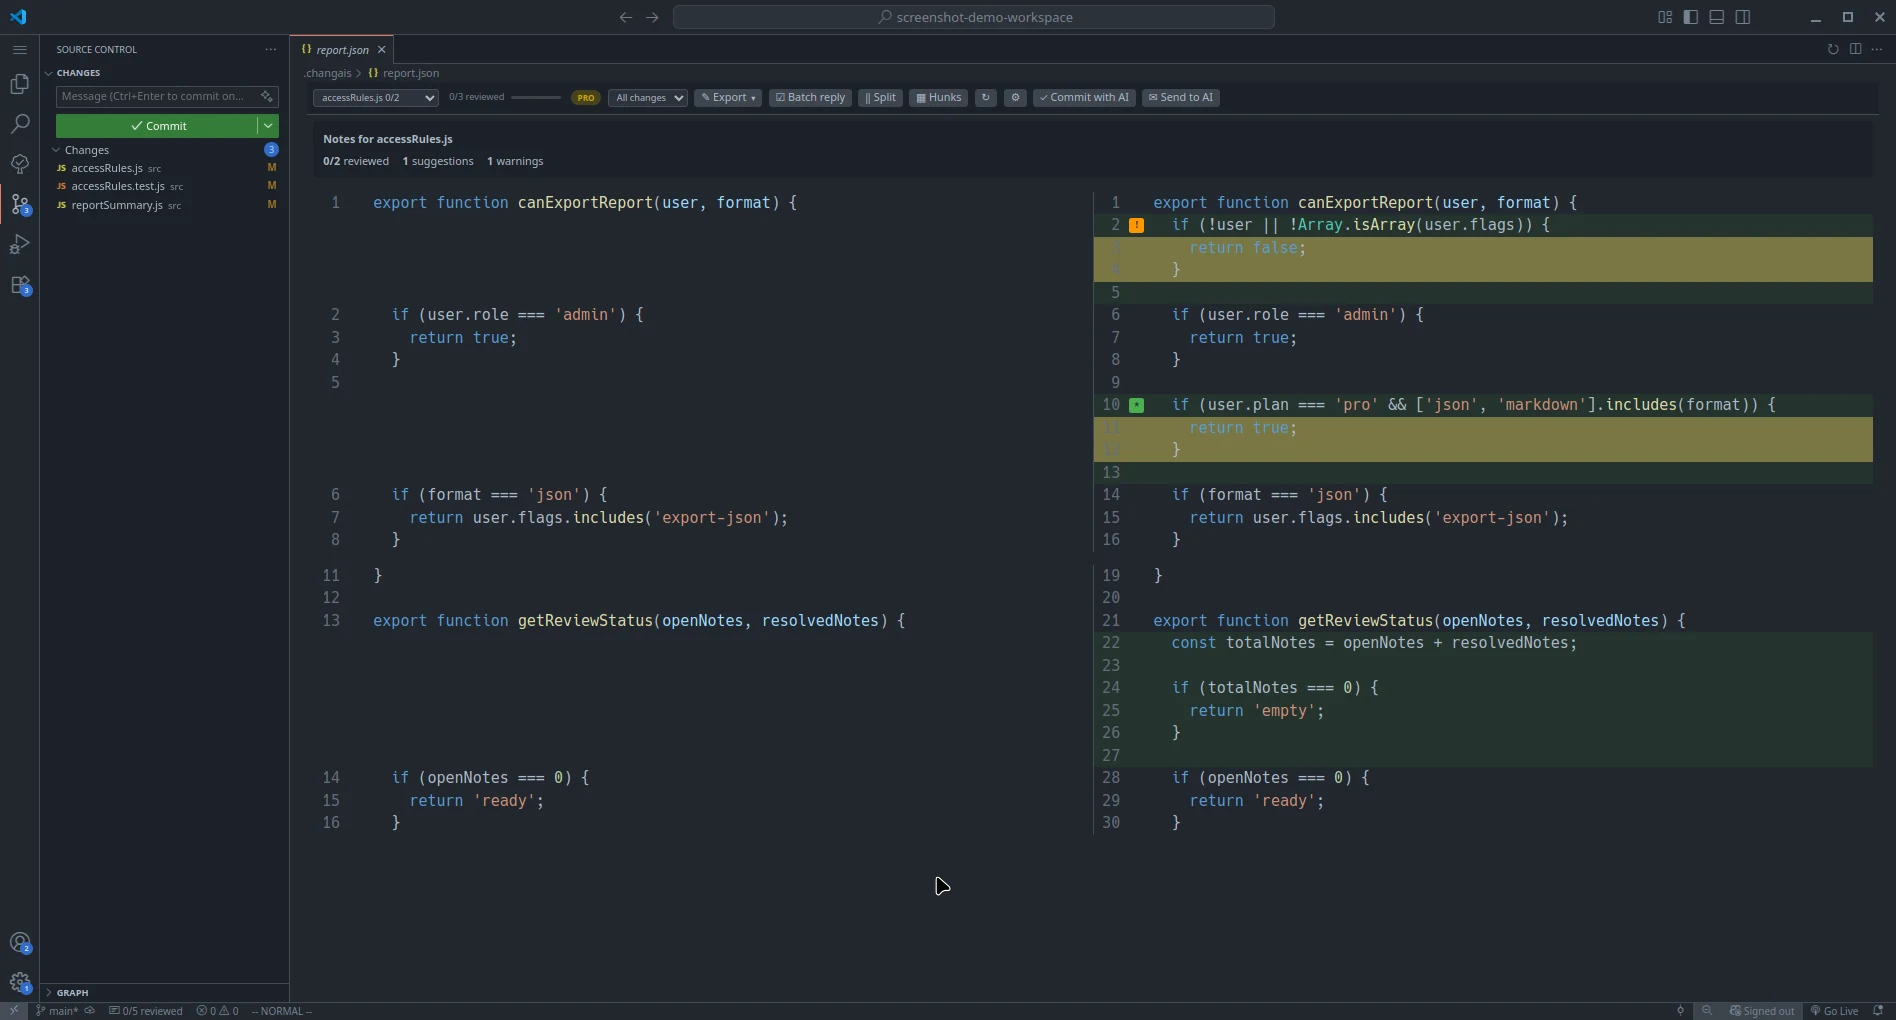Select the report.json editor tab
The height and width of the screenshot is (1020, 1896).
(x=342, y=49)
